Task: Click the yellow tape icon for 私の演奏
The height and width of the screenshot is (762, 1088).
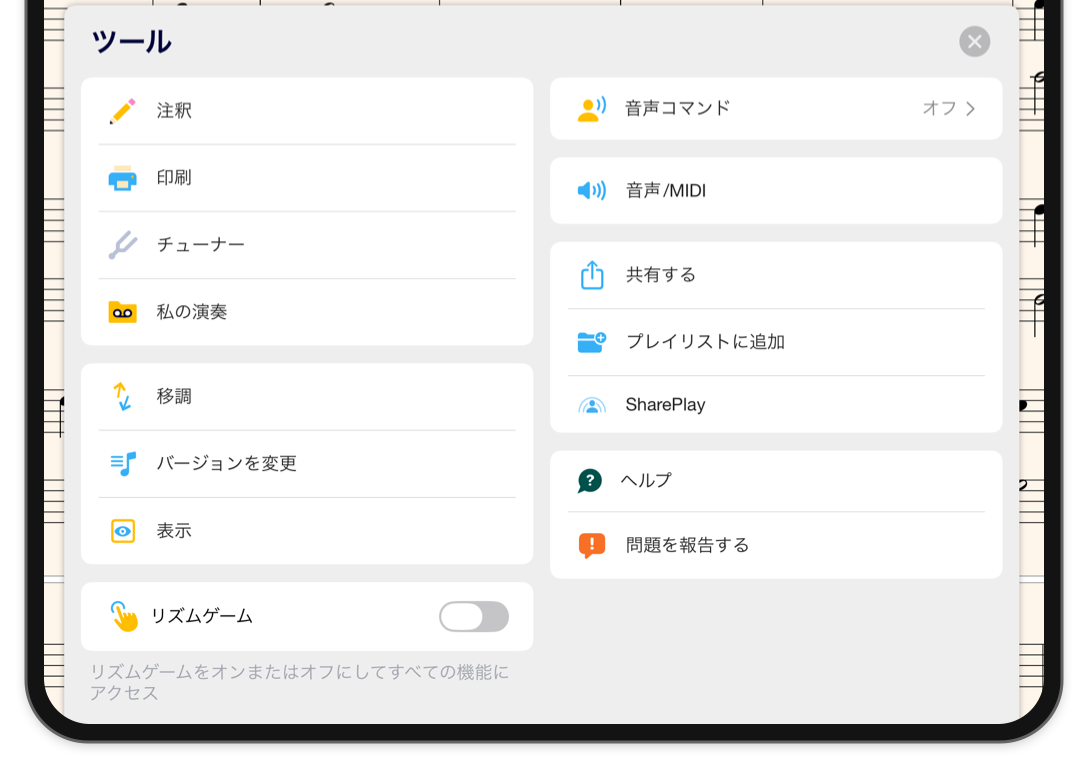Action: tap(123, 312)
